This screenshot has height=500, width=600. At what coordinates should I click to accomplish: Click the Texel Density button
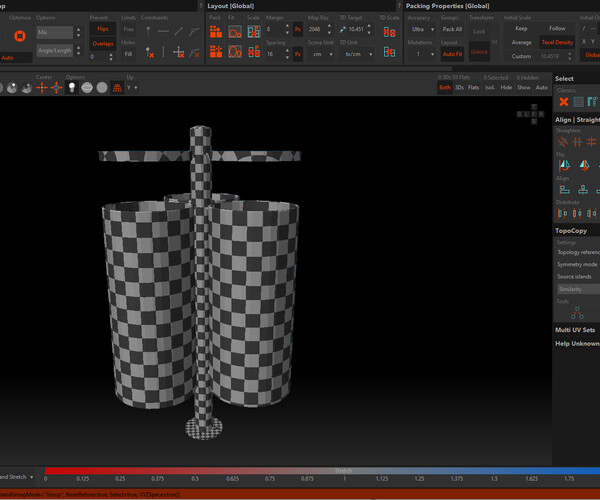click(557, 42)
